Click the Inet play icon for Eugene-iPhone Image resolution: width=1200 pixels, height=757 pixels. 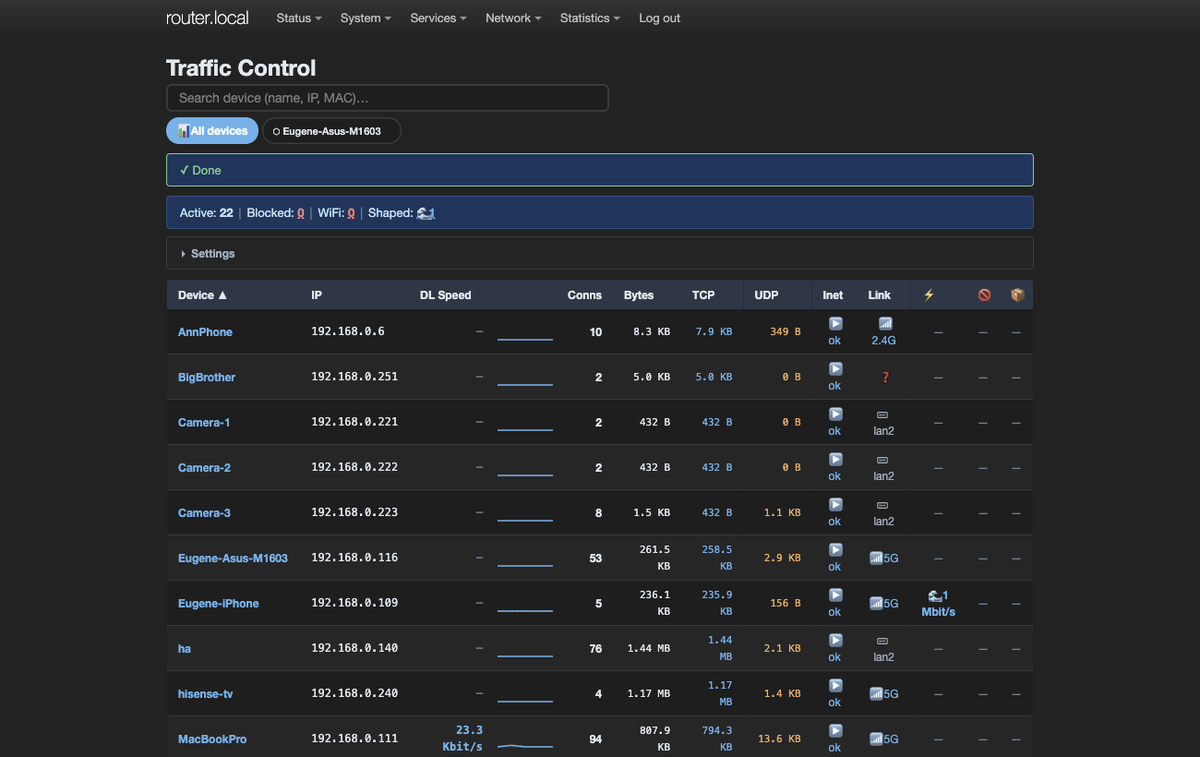[x=836, y=595]
